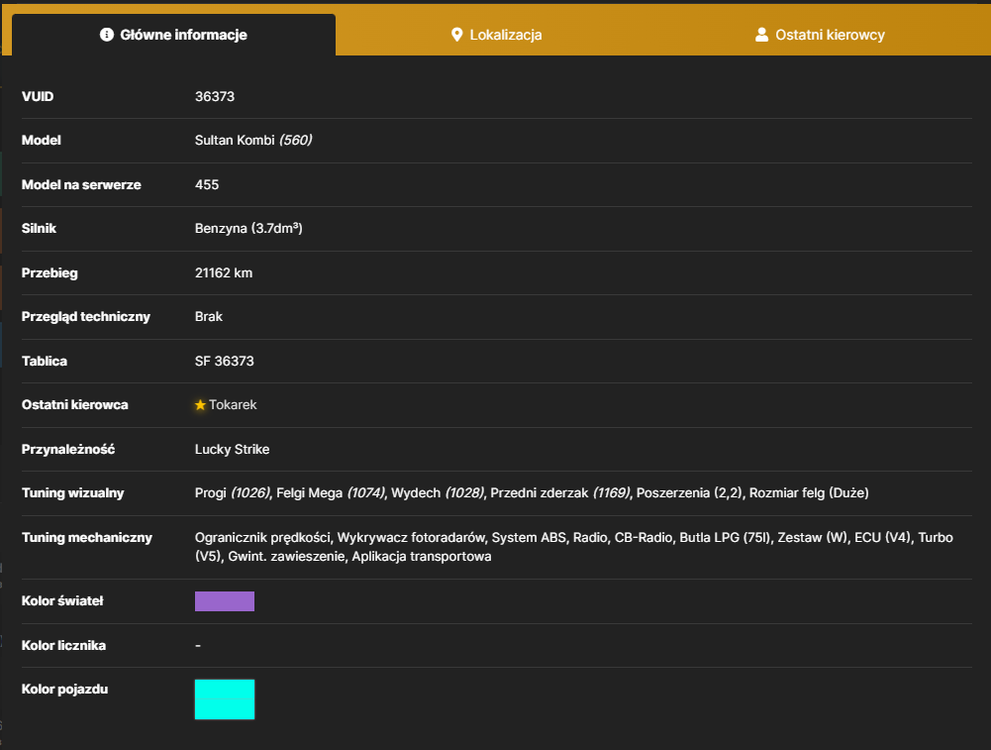The width and height of the screenshot is (991, 750).
Task: Click the Kolor pojazdu label
Action: (x=65, y=689)
